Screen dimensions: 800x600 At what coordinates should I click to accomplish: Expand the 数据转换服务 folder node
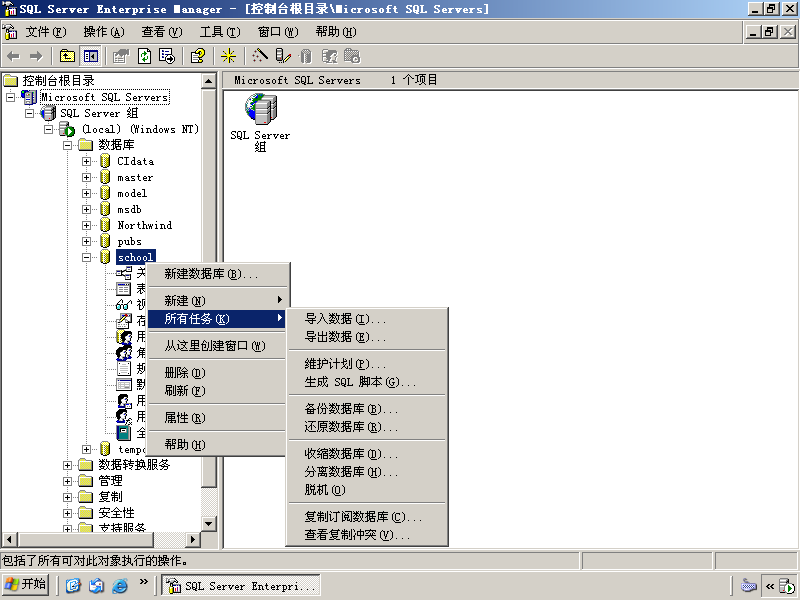pos(67,465)
